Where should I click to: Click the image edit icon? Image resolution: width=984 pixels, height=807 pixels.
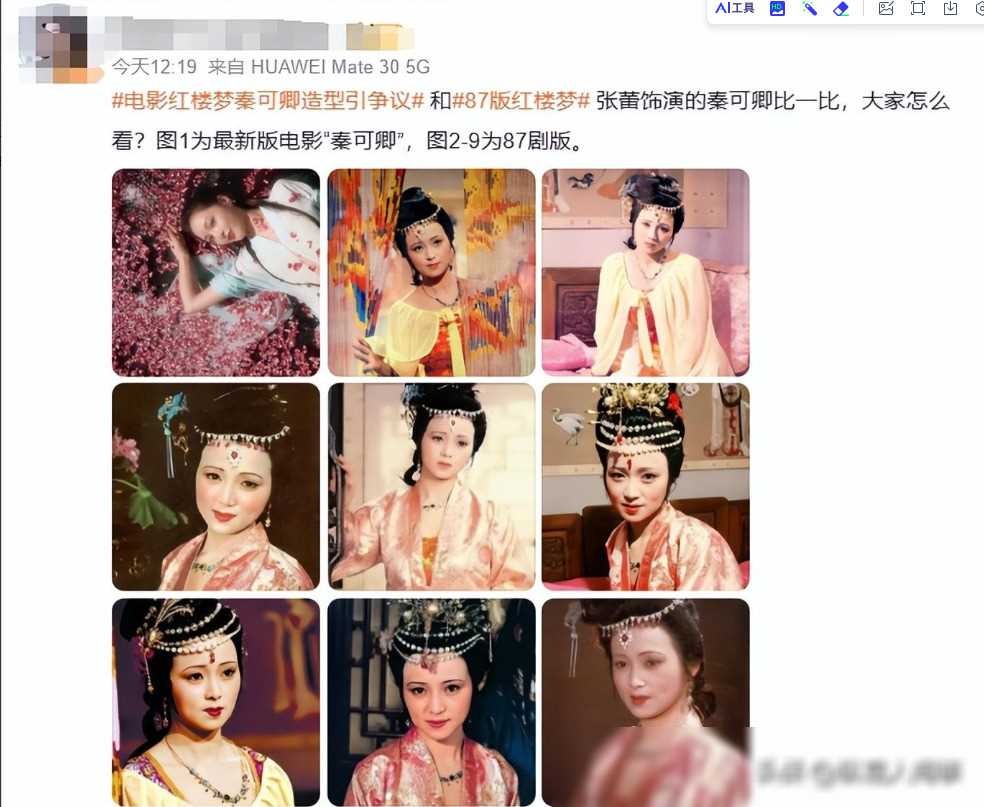[x=886, y=8]
